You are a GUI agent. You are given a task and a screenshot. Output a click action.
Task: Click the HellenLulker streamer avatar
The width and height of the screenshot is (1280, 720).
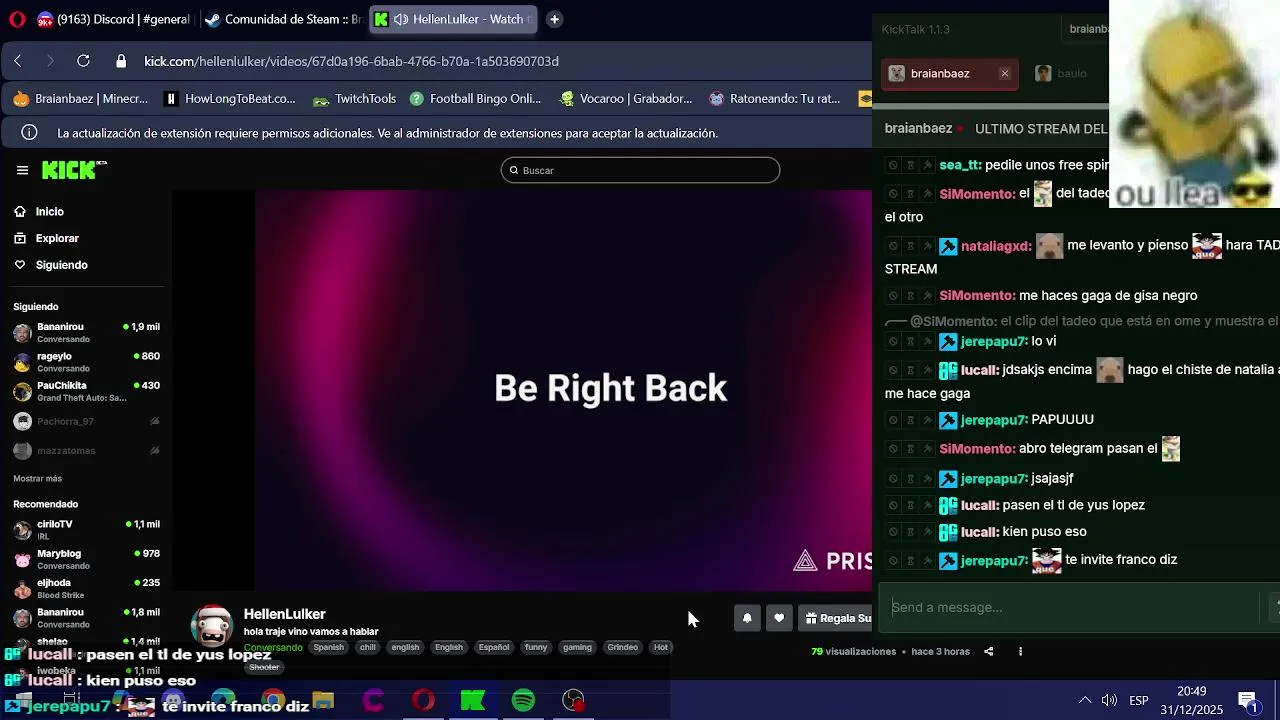(212, 626)
